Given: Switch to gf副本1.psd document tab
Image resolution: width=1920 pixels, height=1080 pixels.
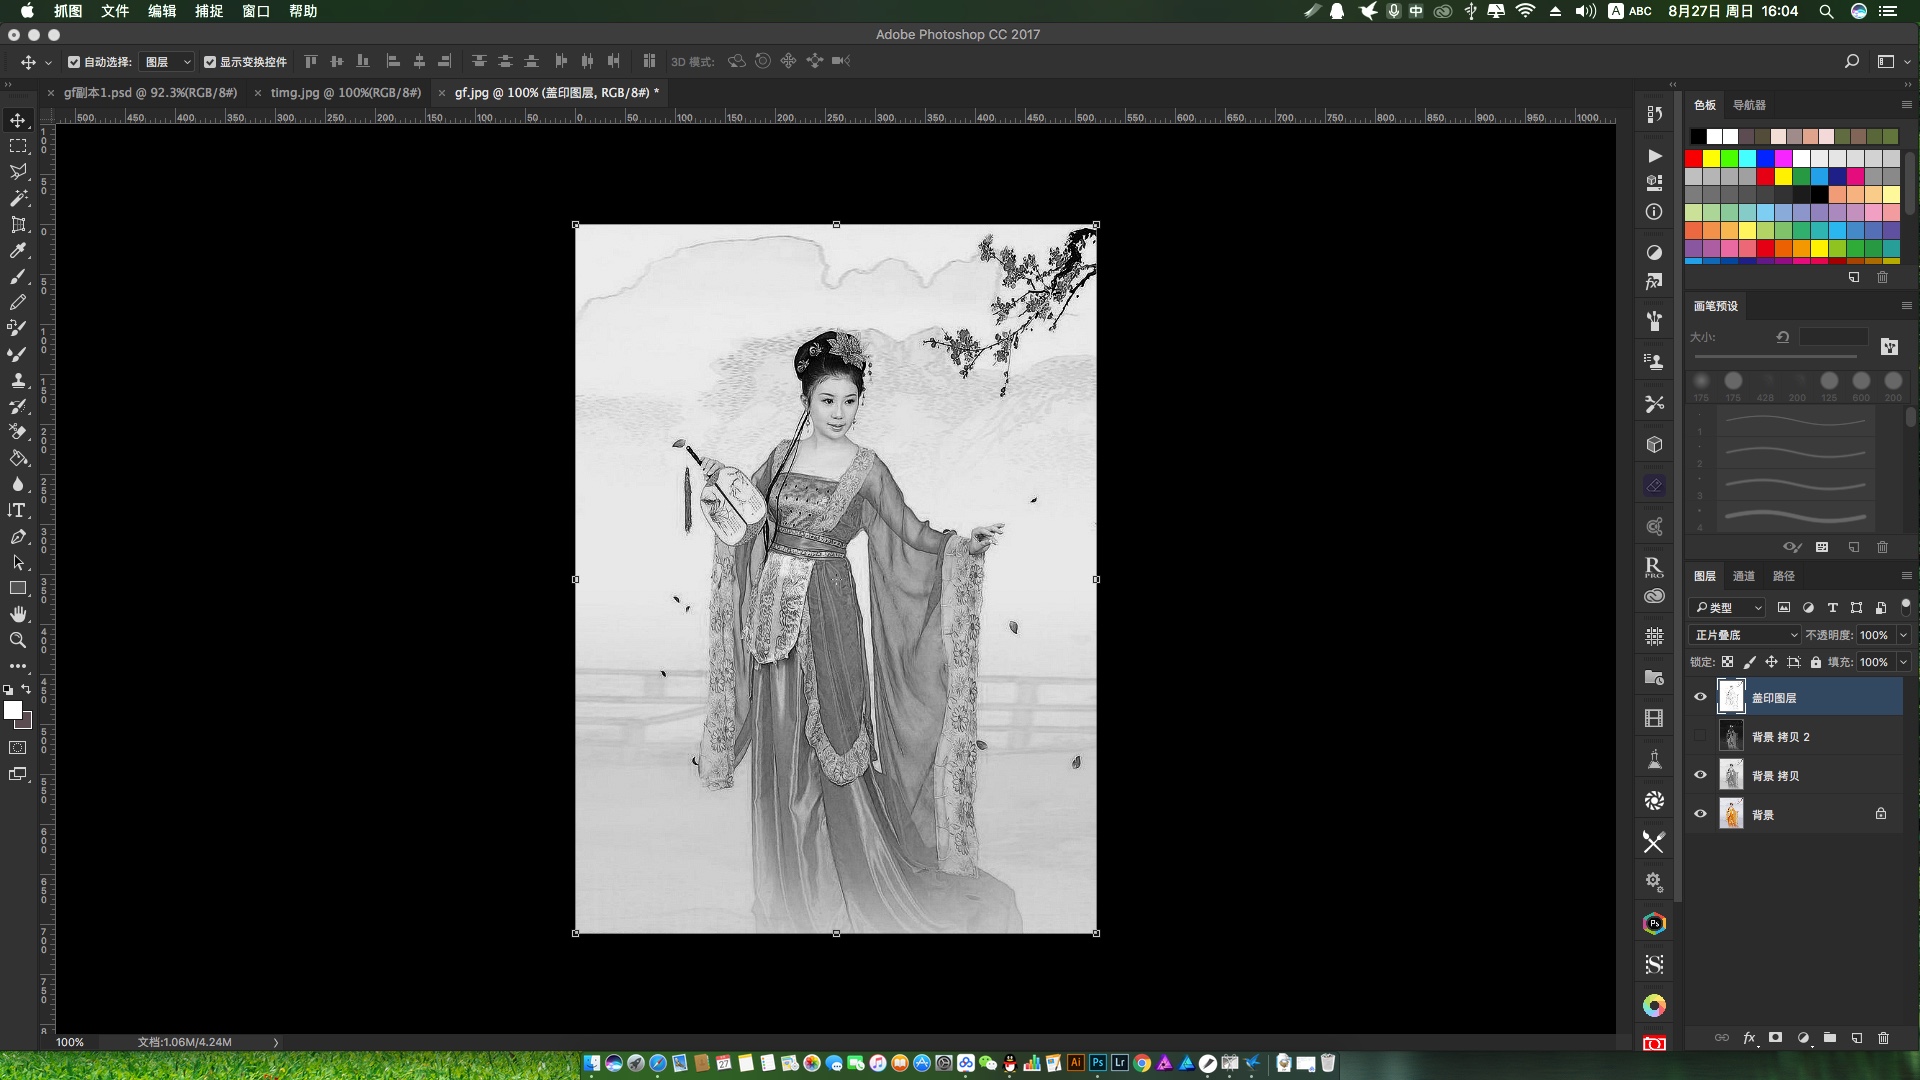Looking at the screenshot, I should tap(150, 92).
